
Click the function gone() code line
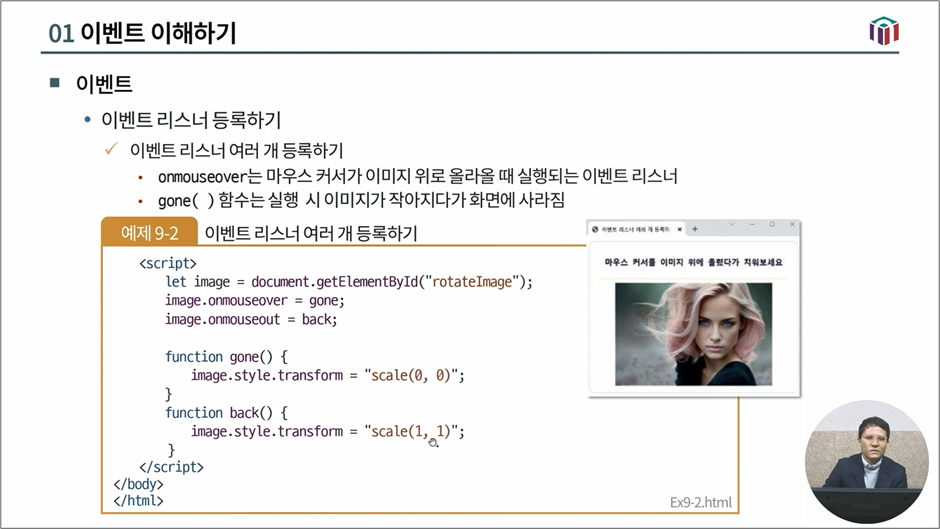(226, 356)
